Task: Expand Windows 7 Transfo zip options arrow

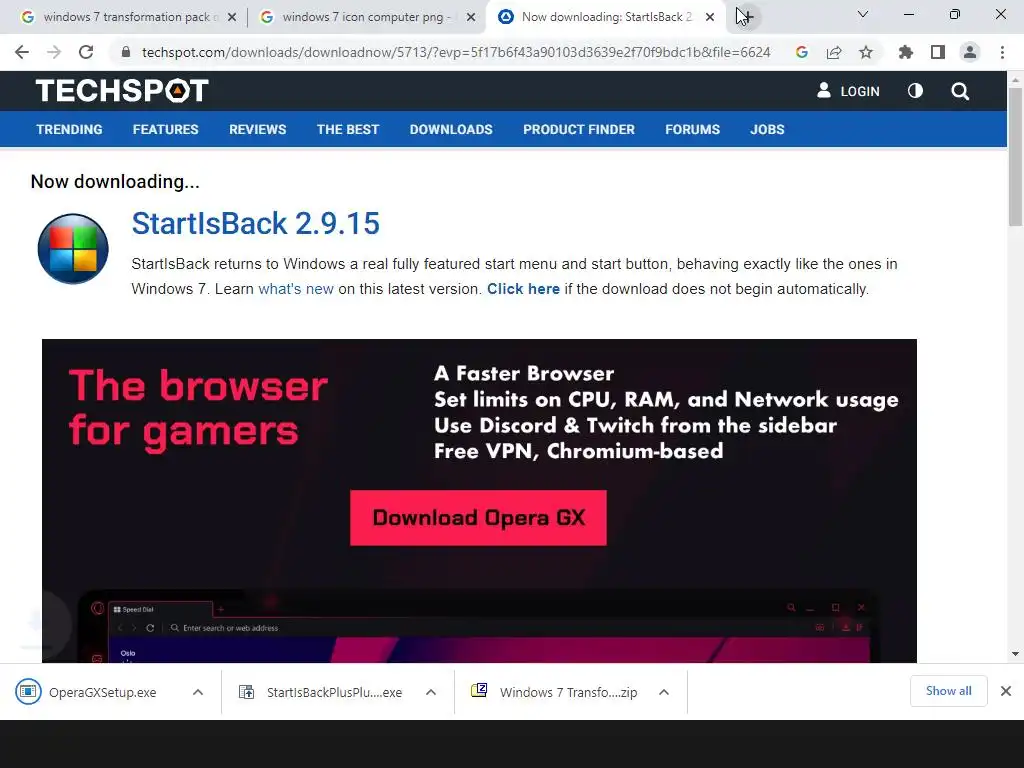Action: [664, 692]
